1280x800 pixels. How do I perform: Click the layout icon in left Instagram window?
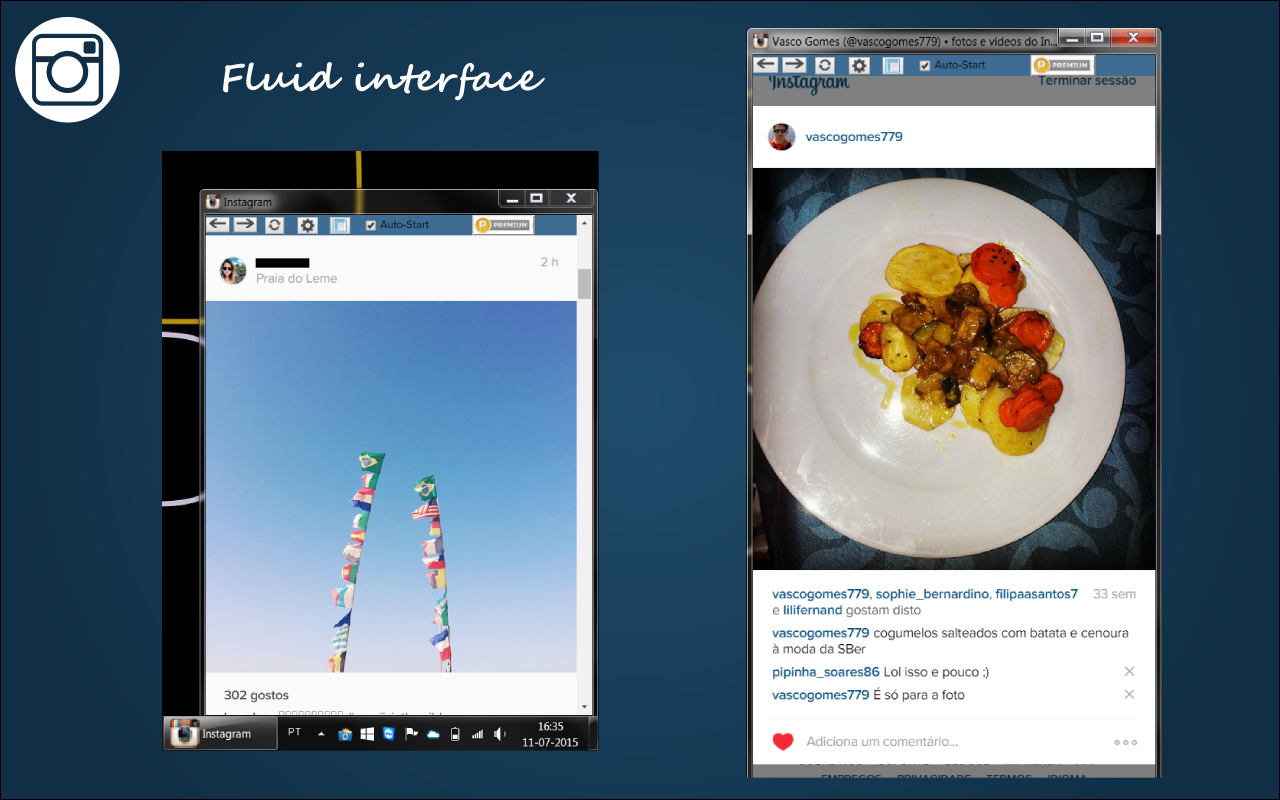[x=340, y=226]
